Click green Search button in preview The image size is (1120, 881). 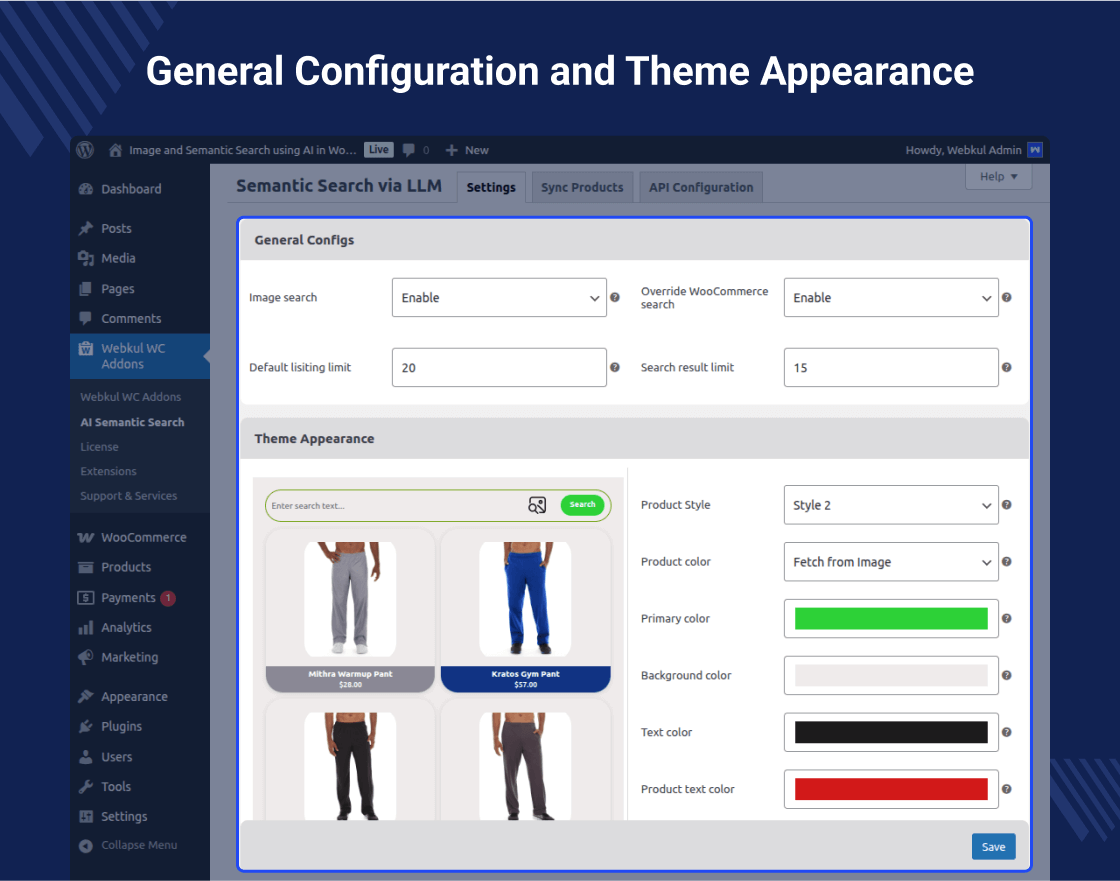click(582, 504)
